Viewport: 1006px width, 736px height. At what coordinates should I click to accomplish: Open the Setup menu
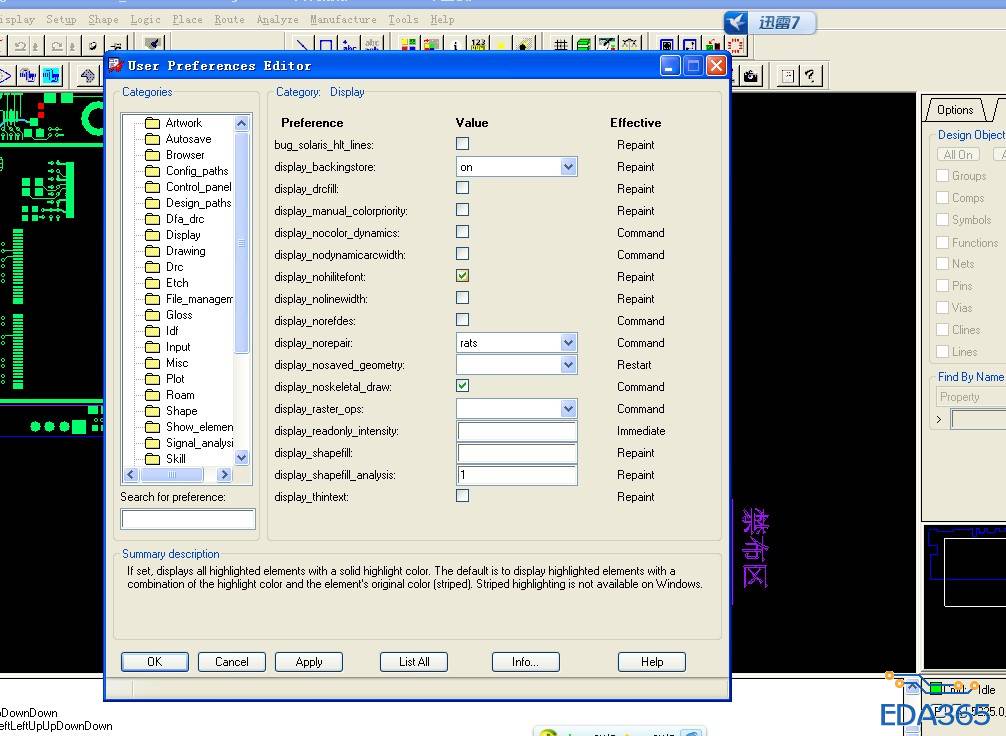coord(61,19)
